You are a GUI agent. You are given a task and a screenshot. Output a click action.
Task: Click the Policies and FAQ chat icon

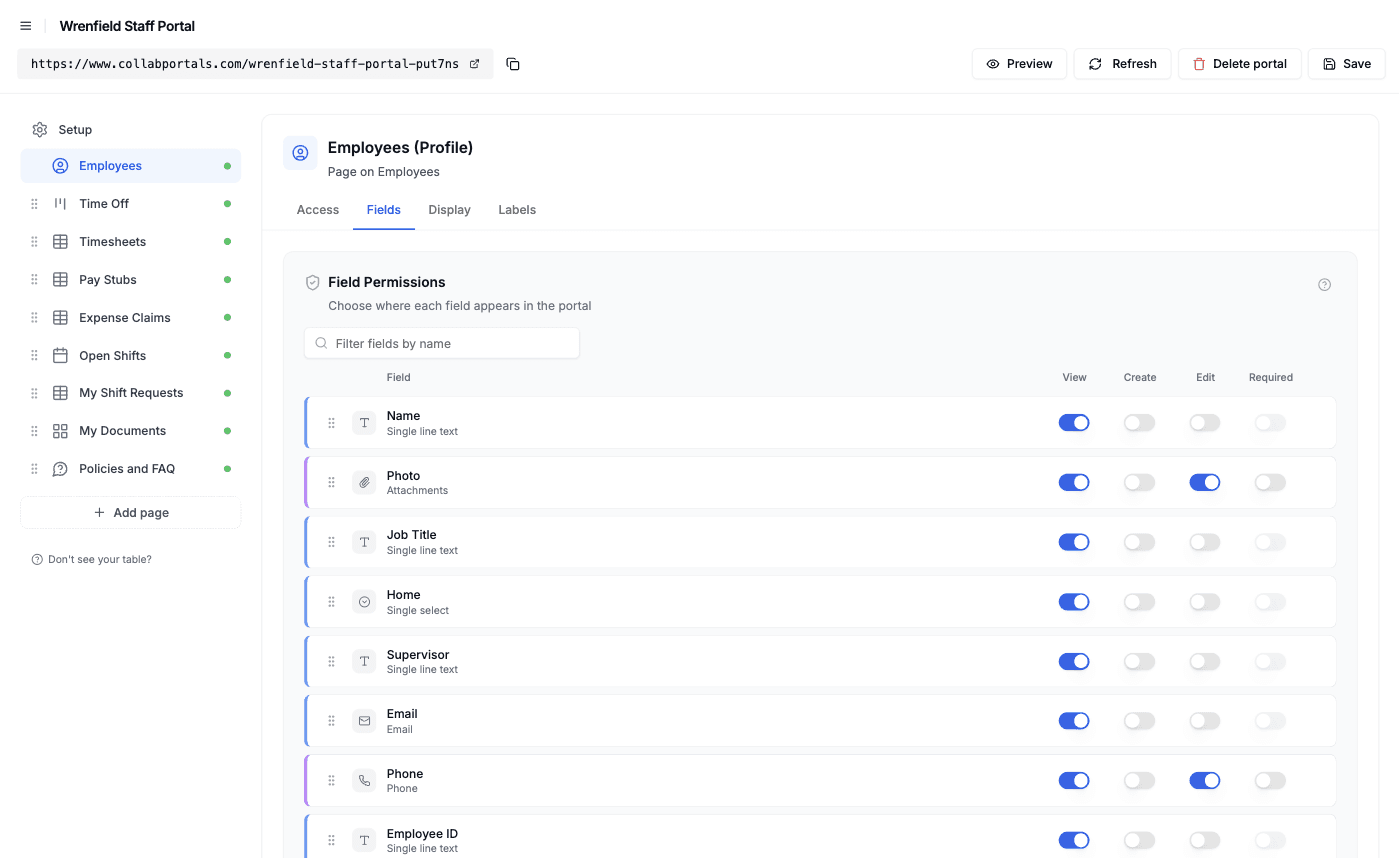pyautogui.click(x=60, y=469)
